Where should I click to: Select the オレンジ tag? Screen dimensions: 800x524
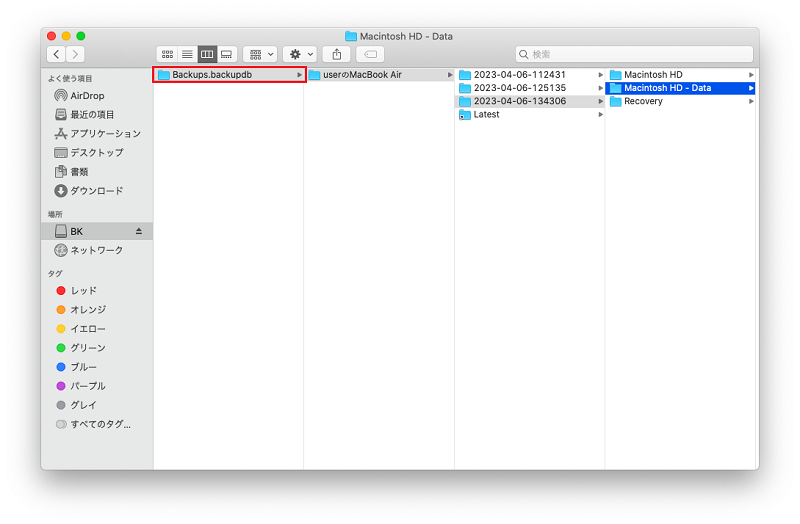pos(97,309)
